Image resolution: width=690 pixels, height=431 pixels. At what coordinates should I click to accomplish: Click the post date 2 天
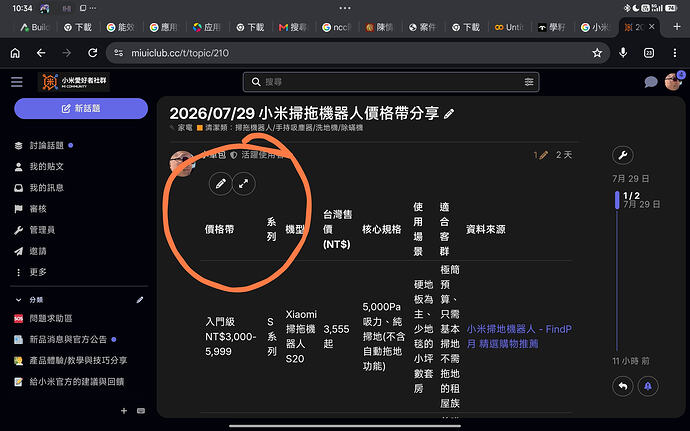(x=564, y=155)
